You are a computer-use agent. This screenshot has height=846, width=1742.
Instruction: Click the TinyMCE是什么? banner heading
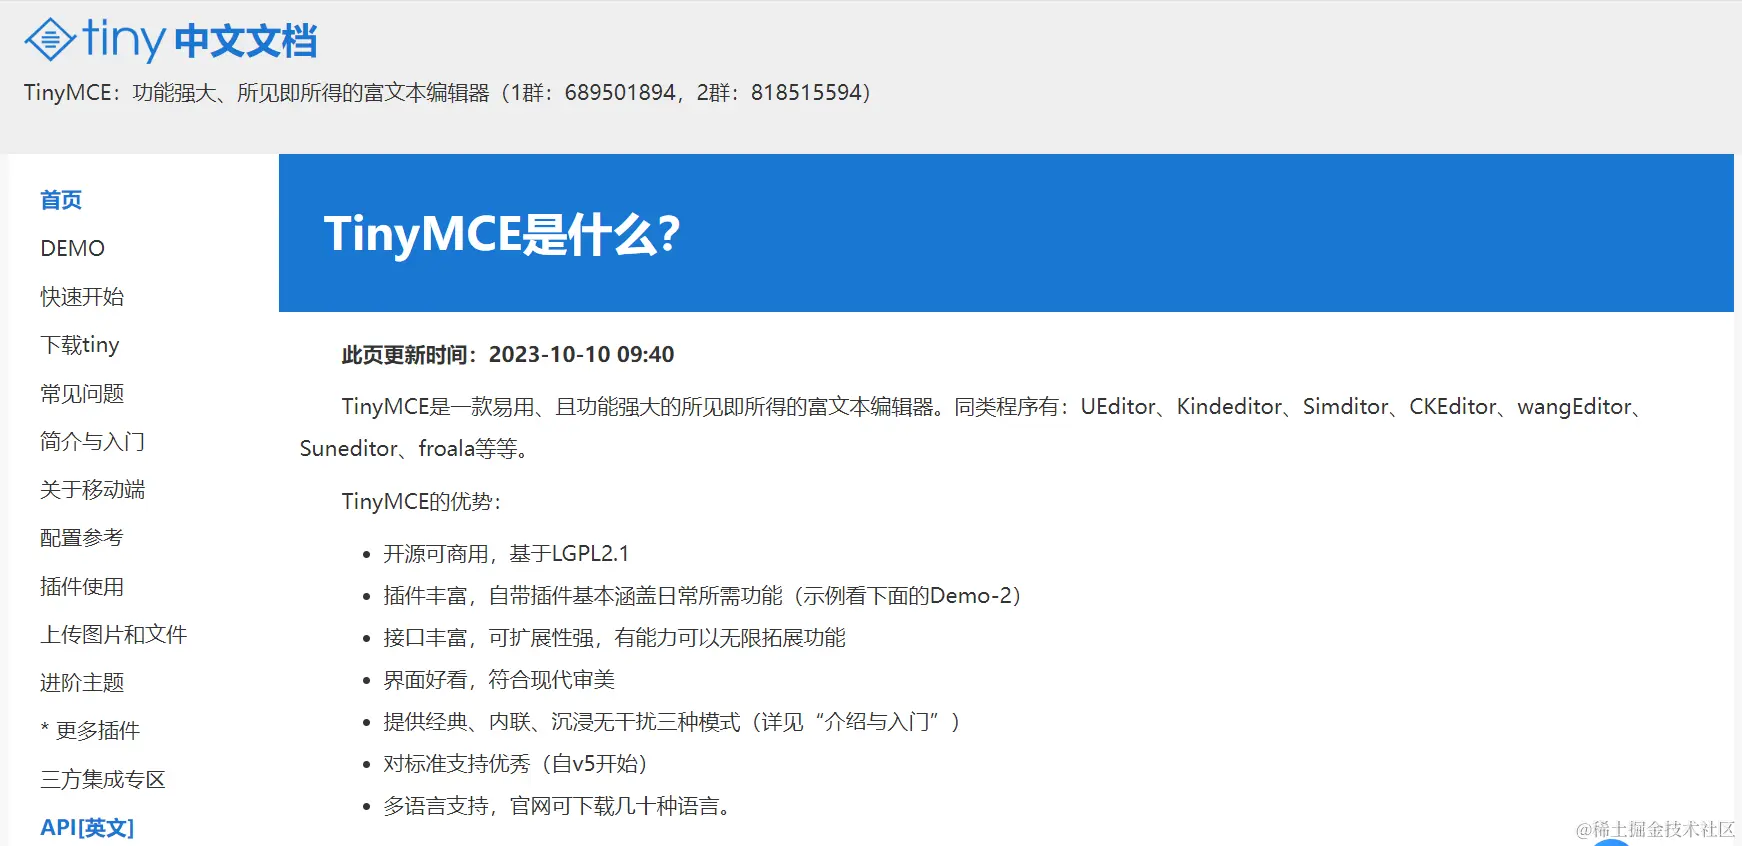coord(502,235)
